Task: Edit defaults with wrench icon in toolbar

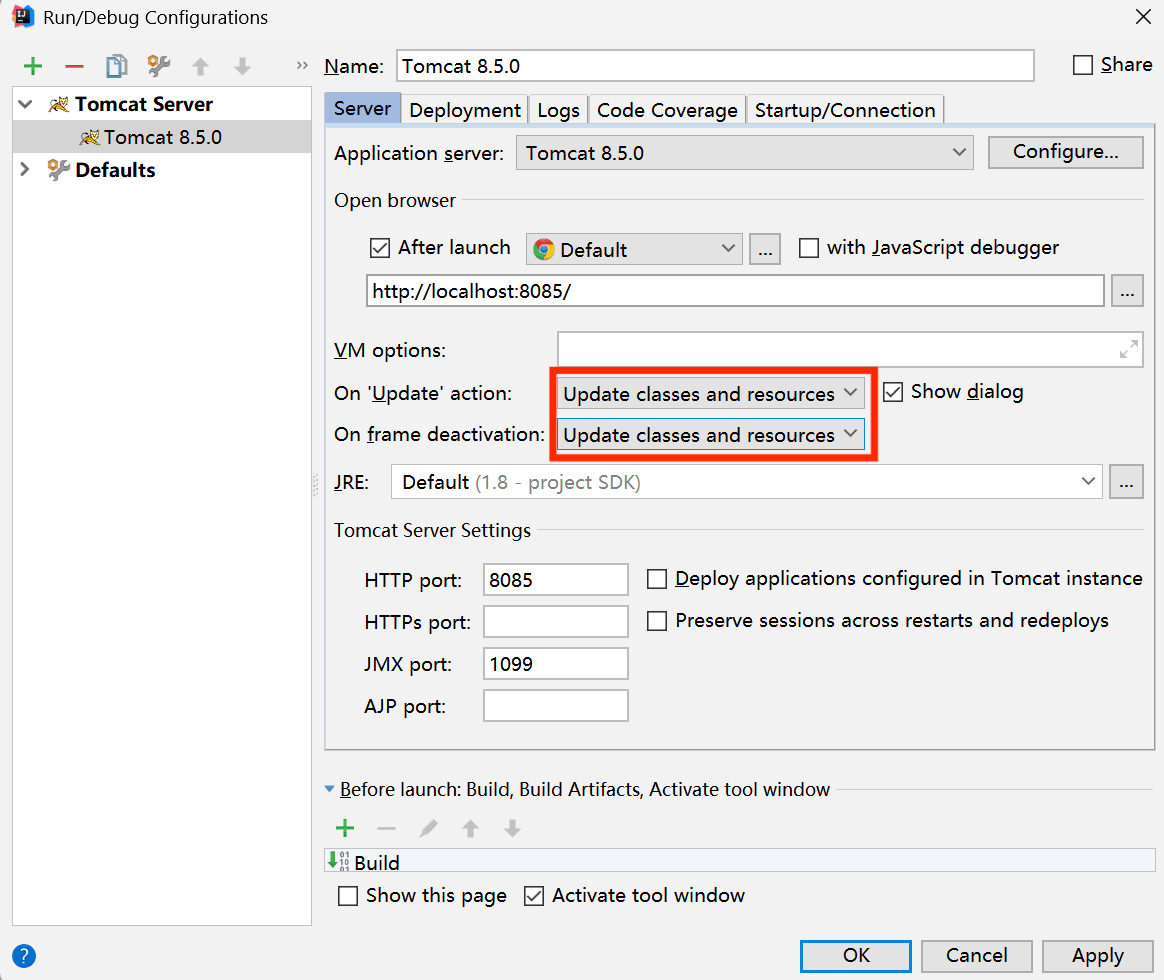Action: point(158,66)
